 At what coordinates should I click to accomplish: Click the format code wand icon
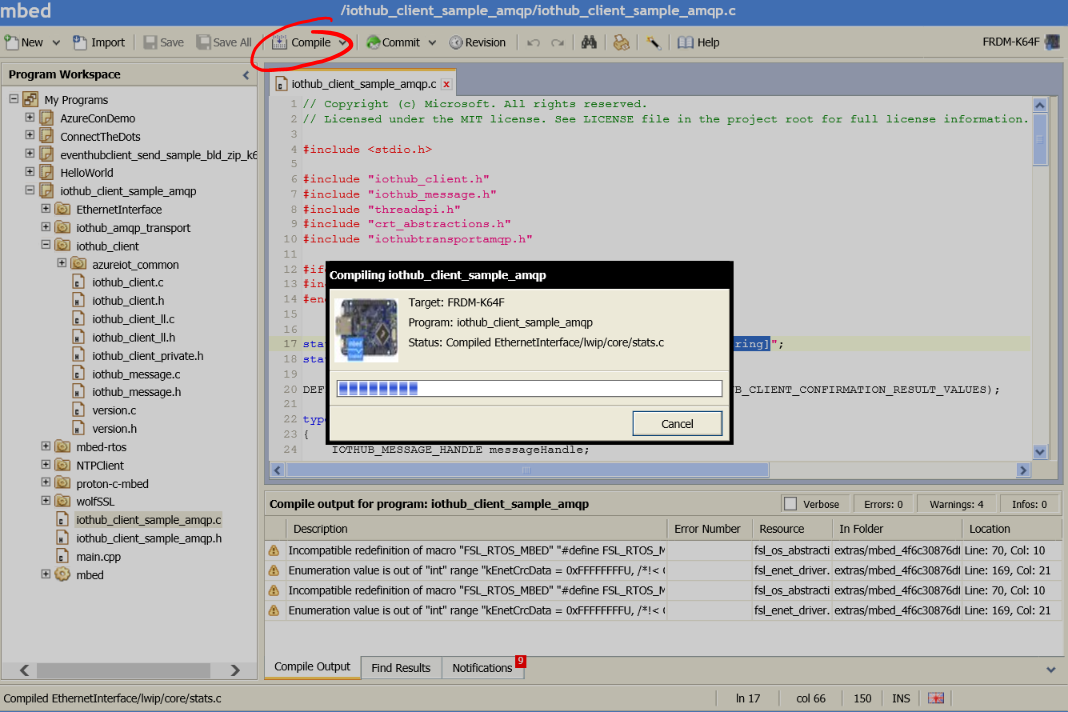[x=653, y=42]
